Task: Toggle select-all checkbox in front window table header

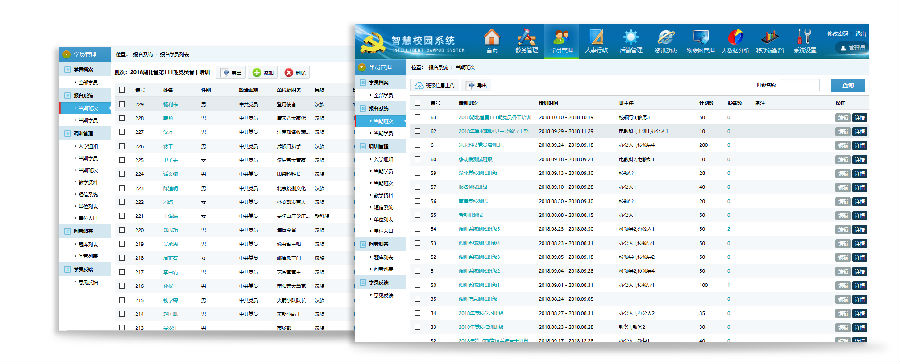Action: (x=417, y=103)
